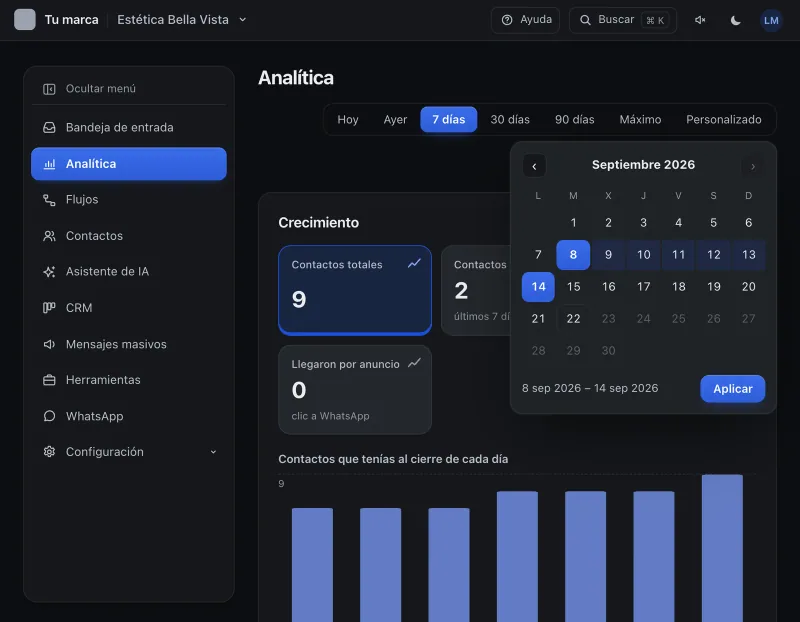This screenshot has height=622, width=800.
Task: Open Mensajes masivos menu label
Action: 116,344
